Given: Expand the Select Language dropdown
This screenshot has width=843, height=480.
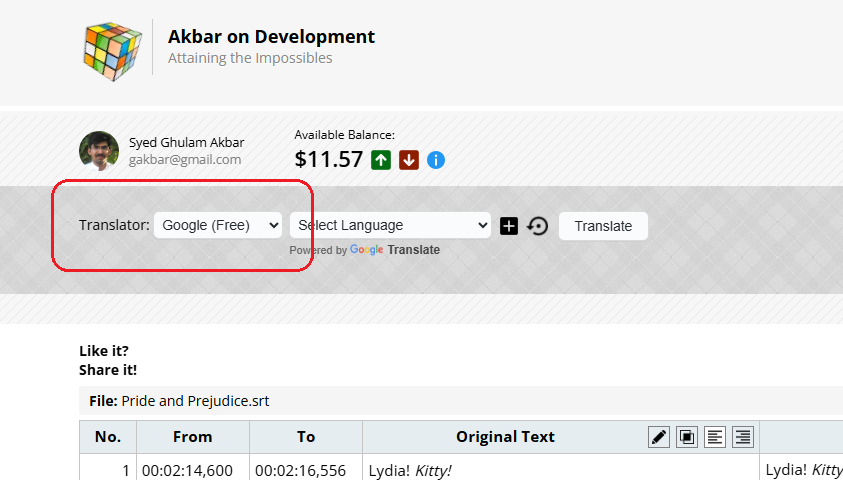Looking at the screenshot, I should click(390, 225).
